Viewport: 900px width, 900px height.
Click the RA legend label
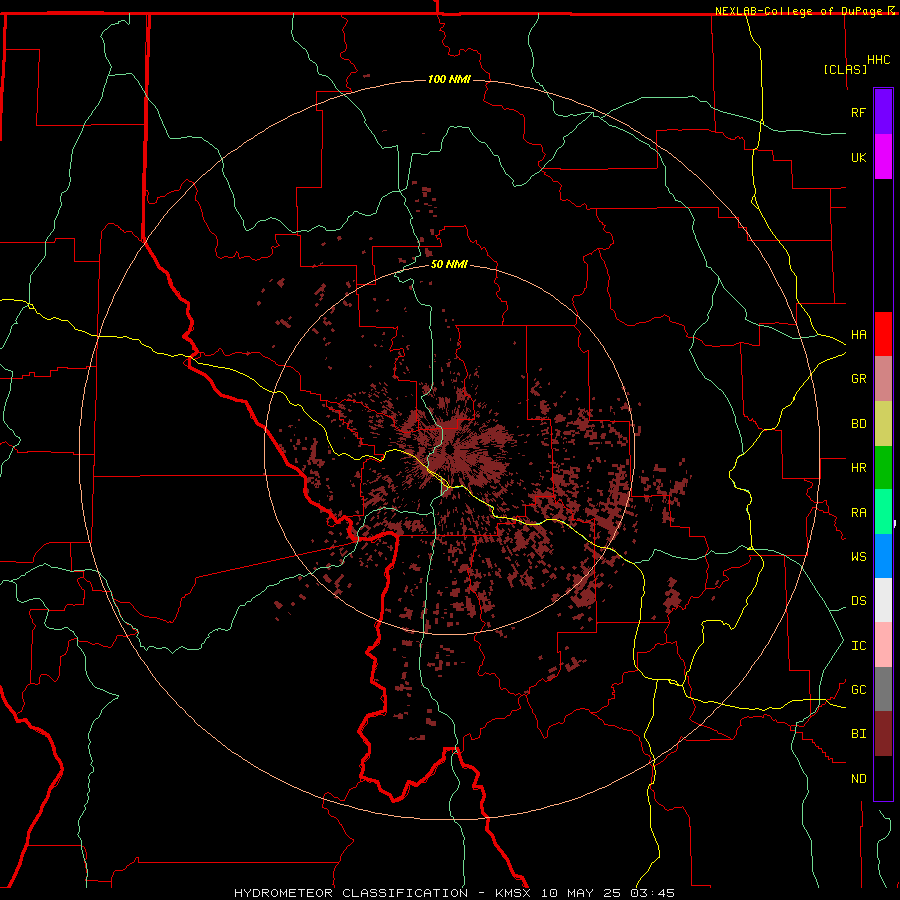click(858, 513)
